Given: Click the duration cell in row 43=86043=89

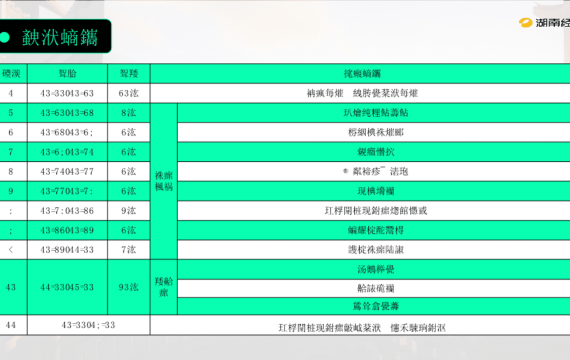Looking at the screenshot, I should coord(129,230).
